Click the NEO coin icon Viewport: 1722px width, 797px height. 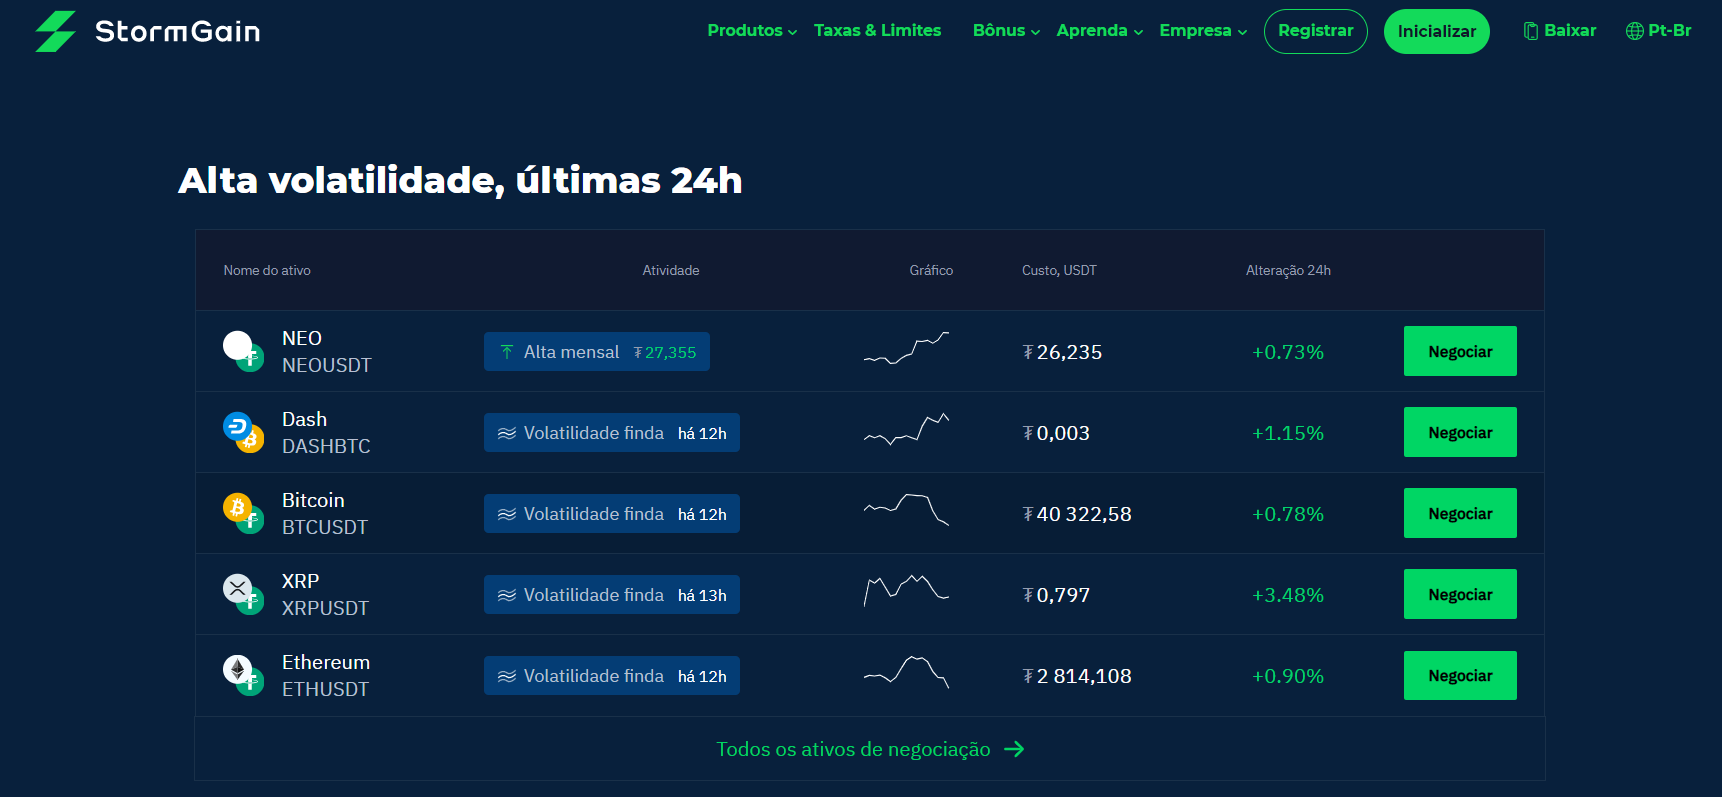(243, 351)
